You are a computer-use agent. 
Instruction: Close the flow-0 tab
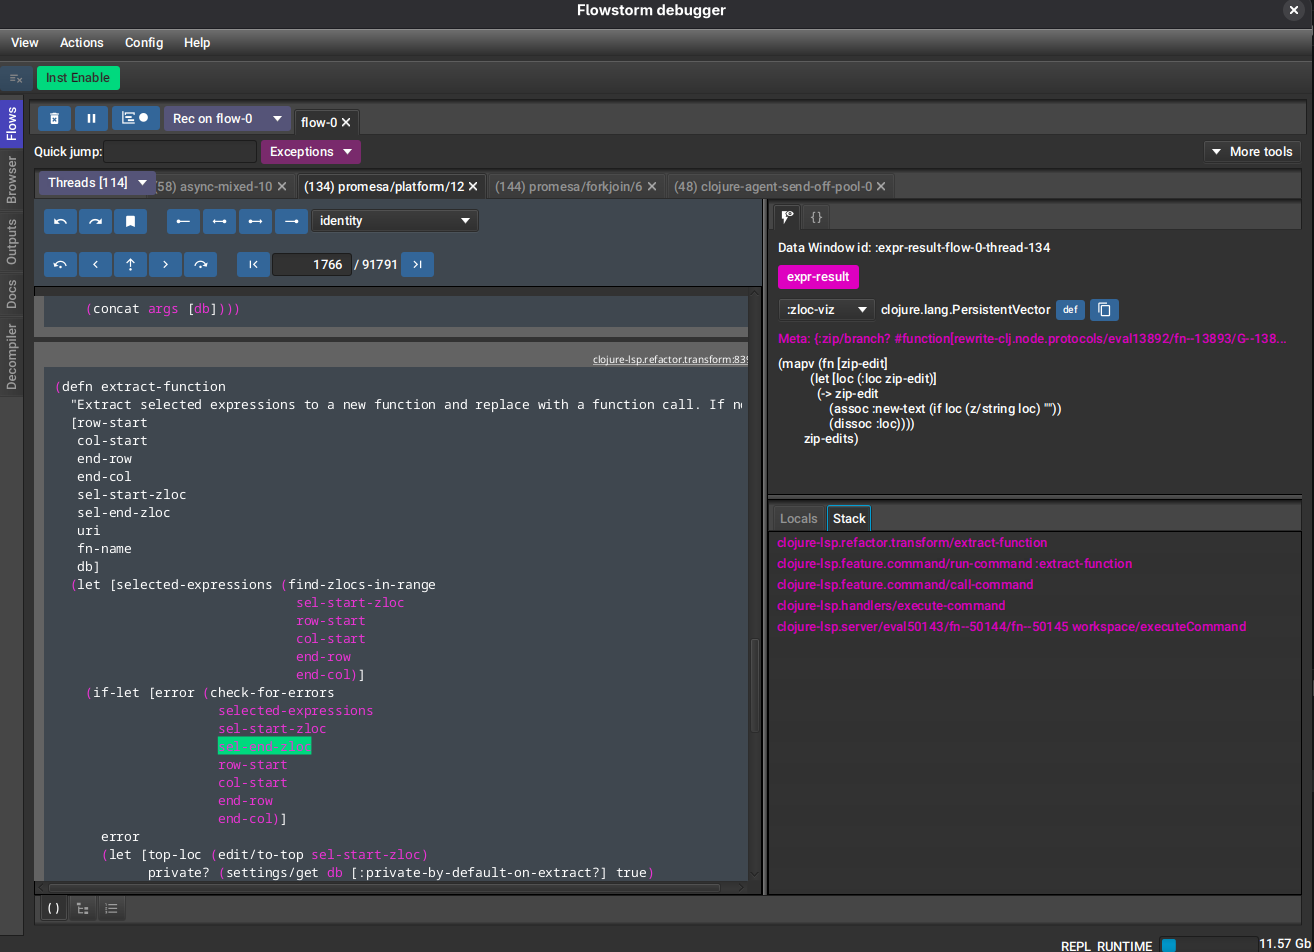tap(346, 122)
